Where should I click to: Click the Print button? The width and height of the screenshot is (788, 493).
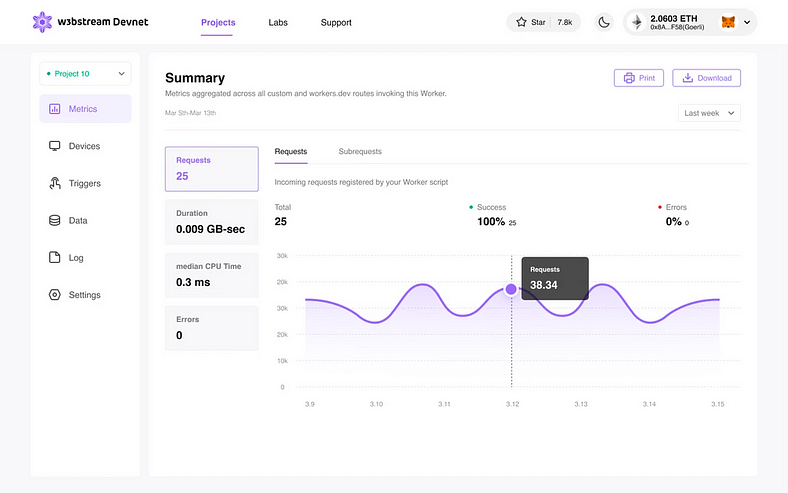click(x=639, y=78)
